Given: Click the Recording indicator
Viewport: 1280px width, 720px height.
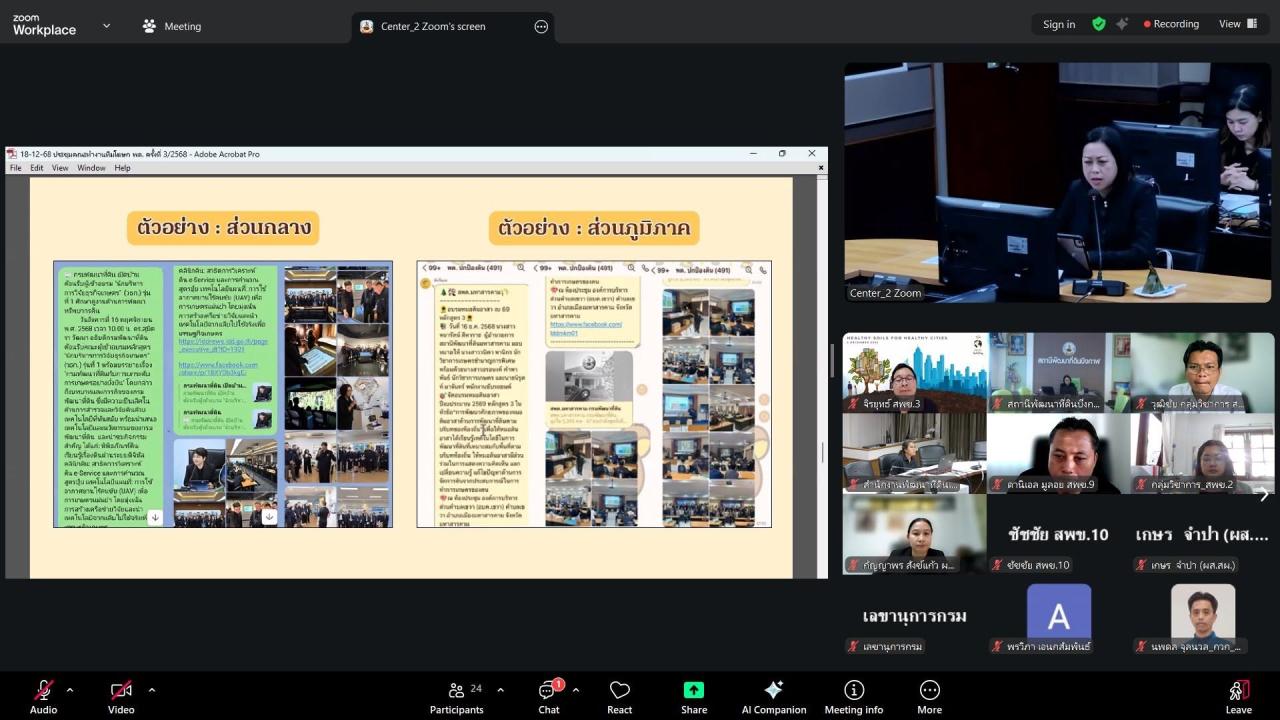Looking at the screenshot, I should click(x=1171, y=24).
